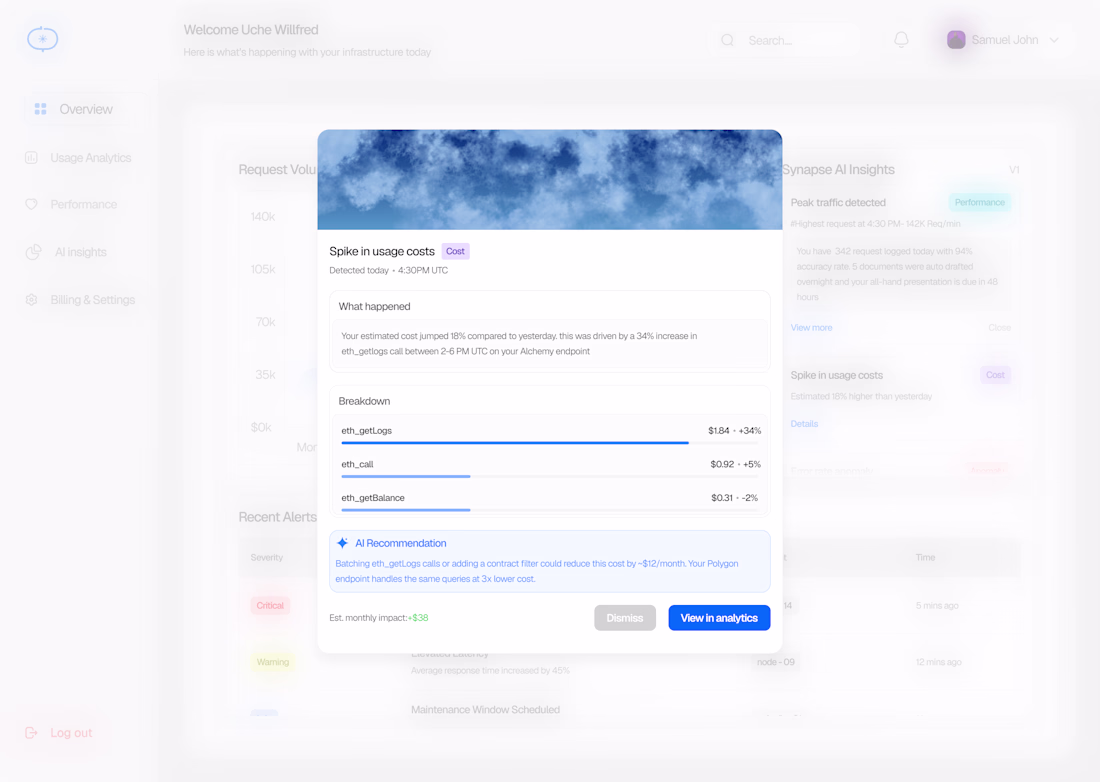Image resolution: width=1100 pixels, height=782 pixels.
Task: Click the Synapse logo icon in the sidebar
Action: (x=43, y=39)
